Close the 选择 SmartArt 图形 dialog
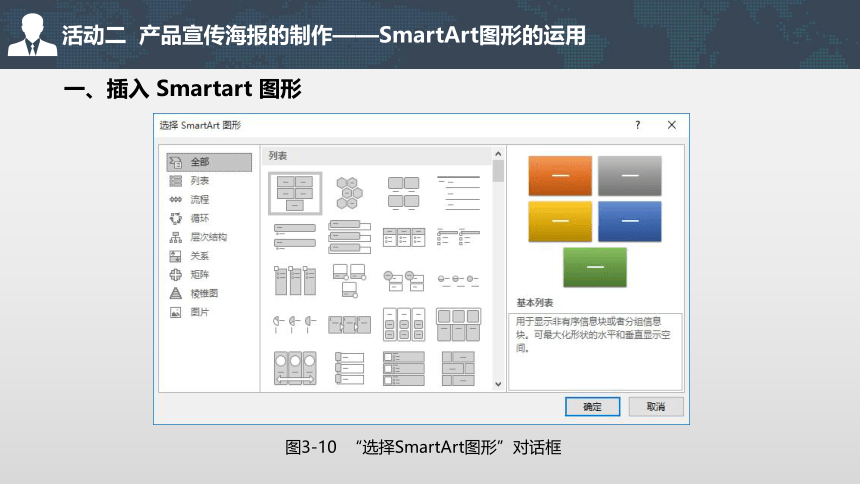 [671, 125]
